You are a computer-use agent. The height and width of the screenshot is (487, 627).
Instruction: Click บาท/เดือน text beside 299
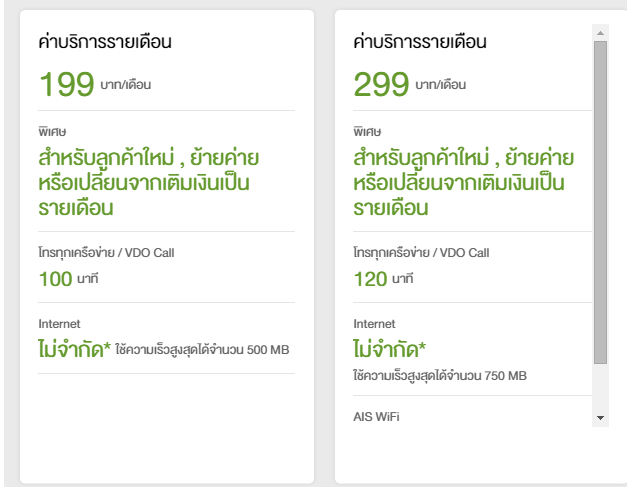click(439, 85)
